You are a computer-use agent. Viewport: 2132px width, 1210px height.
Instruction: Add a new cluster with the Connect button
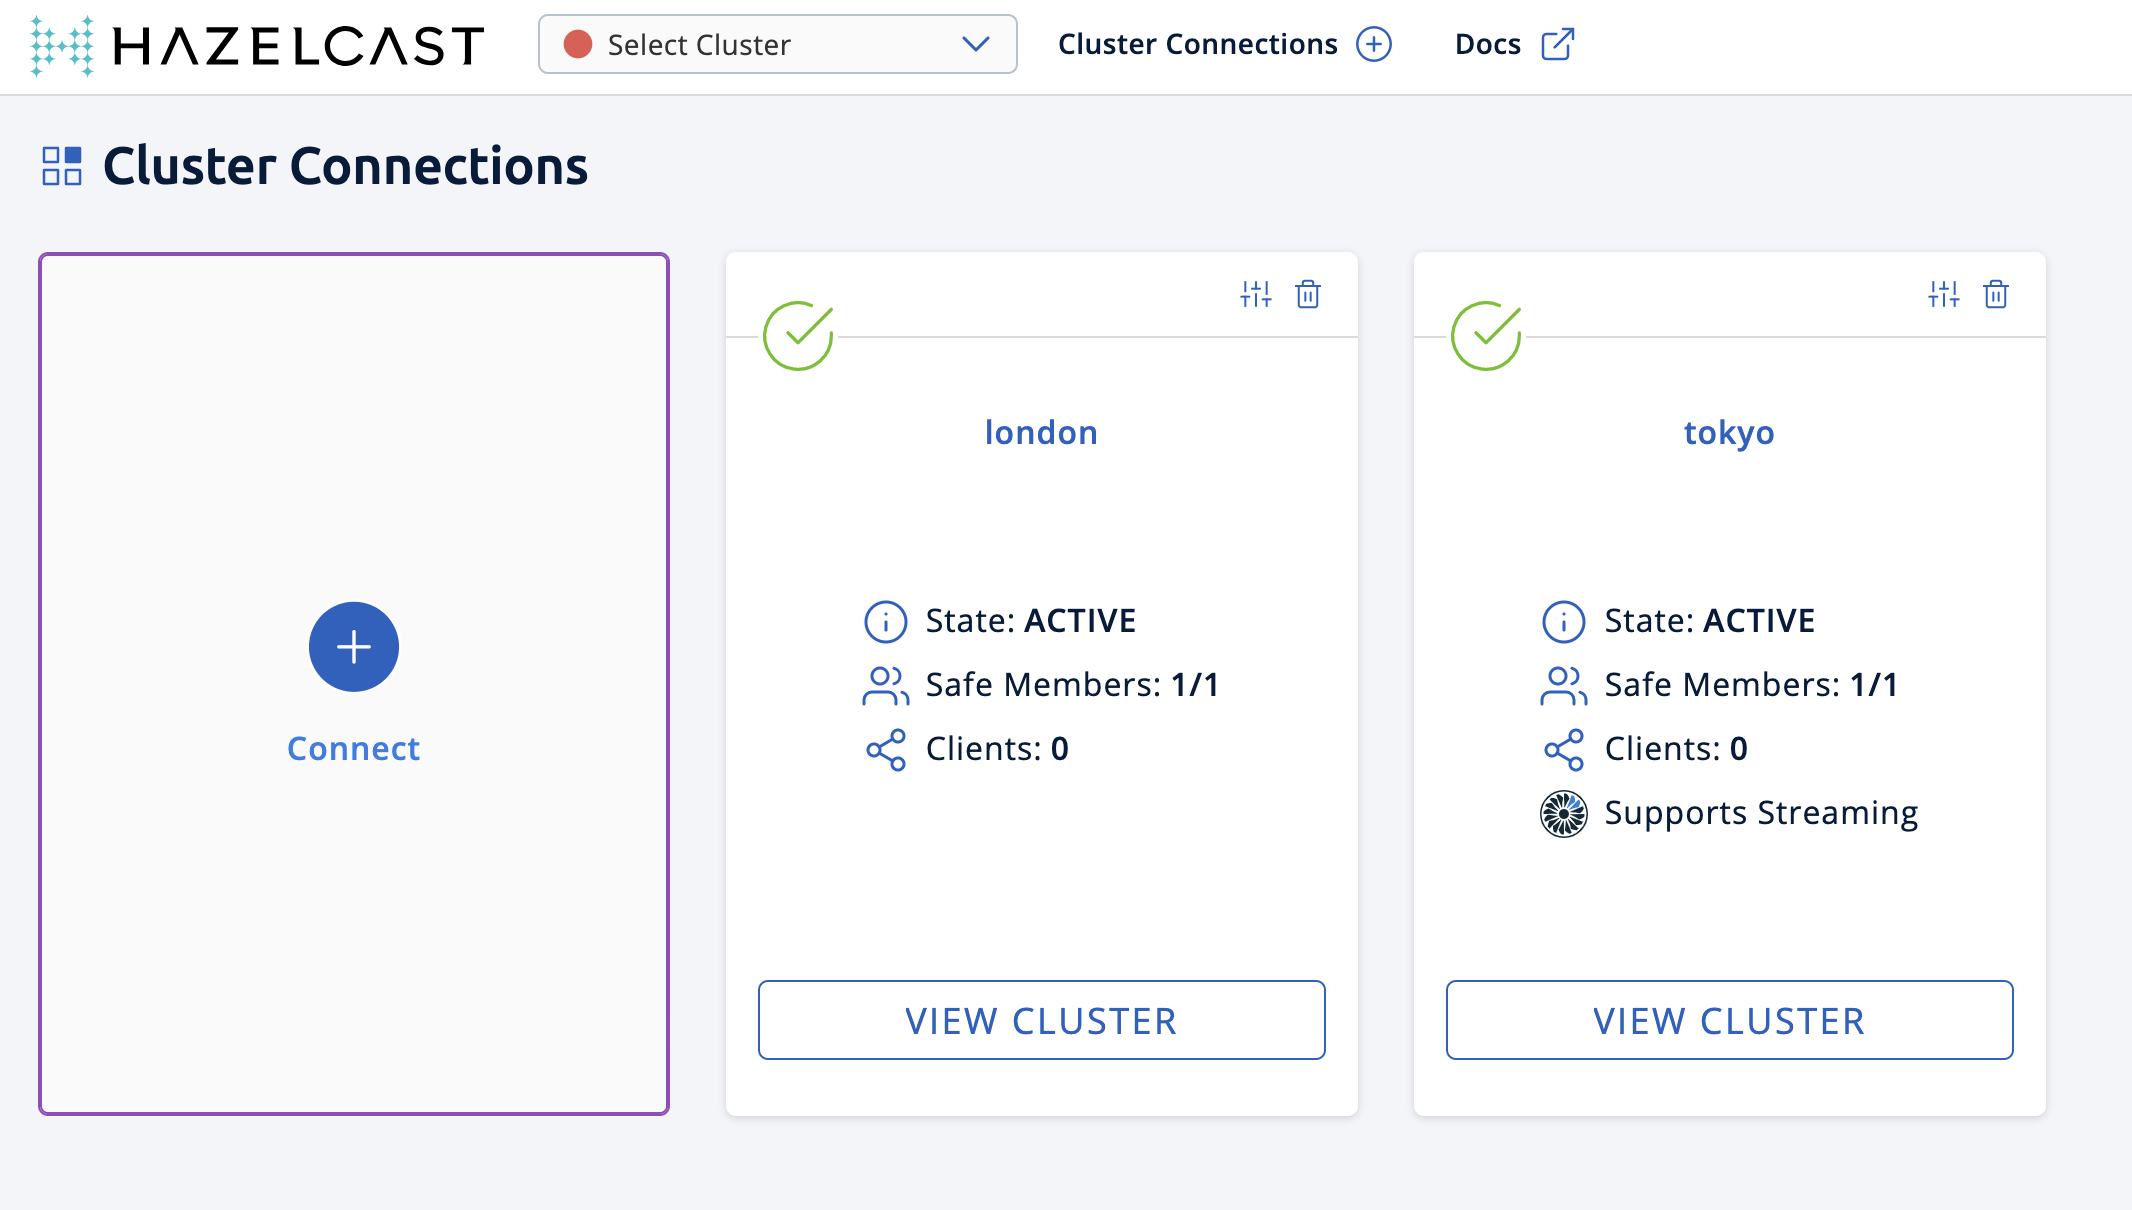353,647
